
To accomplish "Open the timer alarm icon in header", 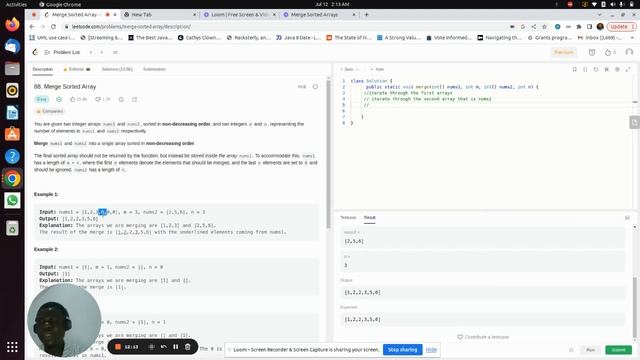I will [592, 52].
